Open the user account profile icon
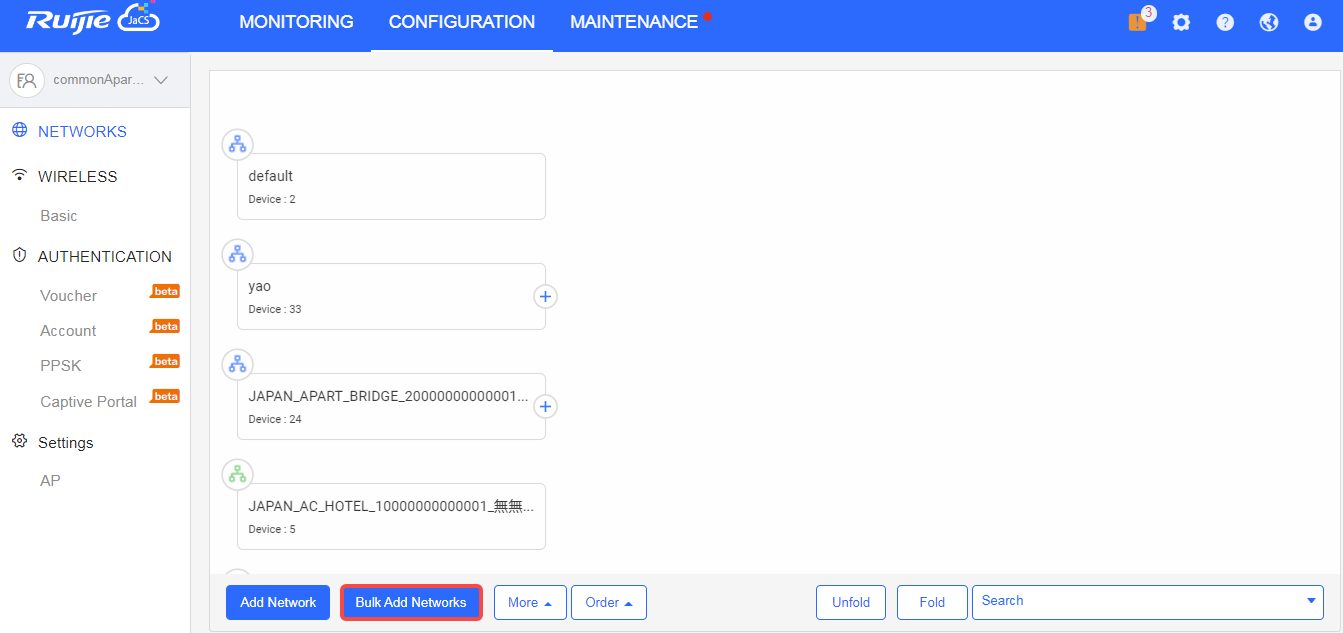The width and height of the screenshot is (1343, 633). (x=1313, y=22)
